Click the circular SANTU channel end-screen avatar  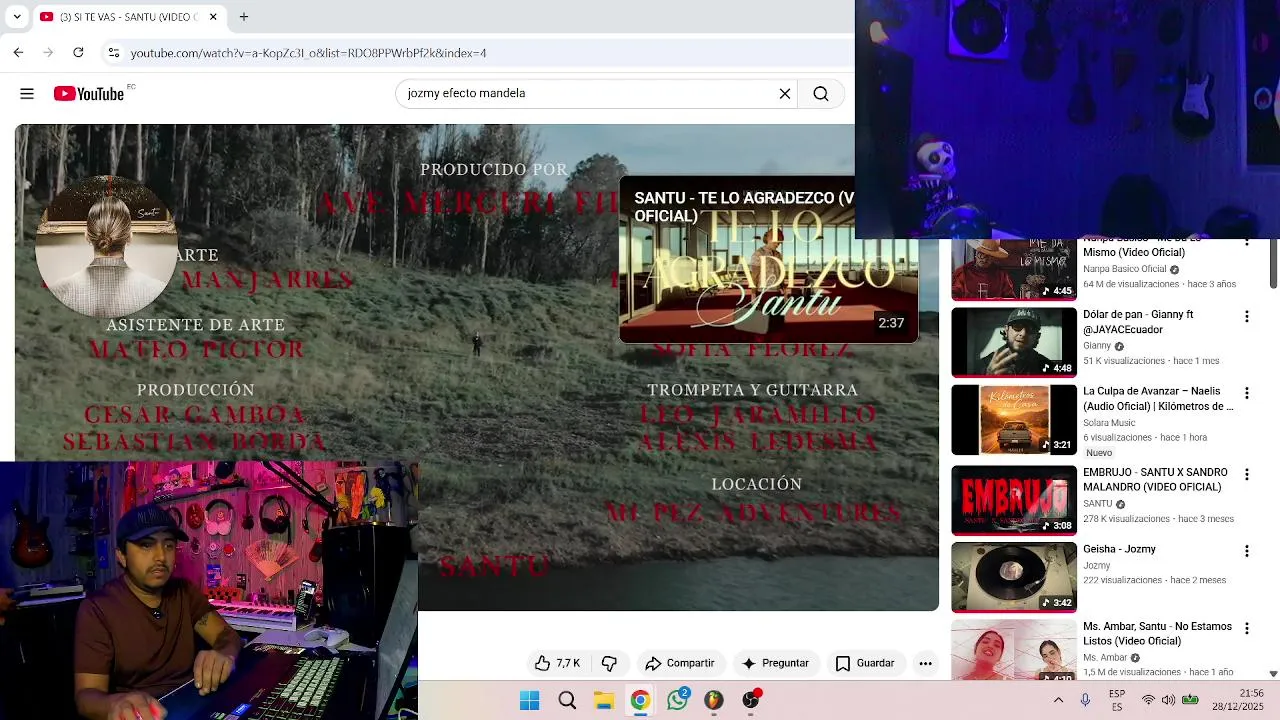106,247
